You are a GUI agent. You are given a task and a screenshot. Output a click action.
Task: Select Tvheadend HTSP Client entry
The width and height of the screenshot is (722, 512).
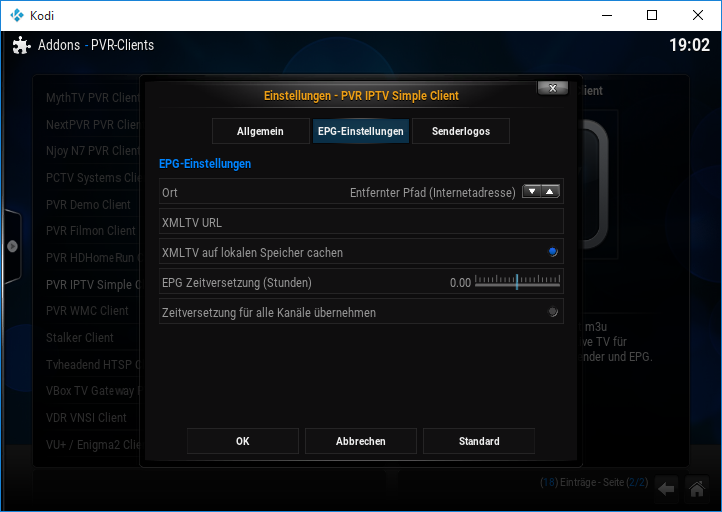coord(93,365)
